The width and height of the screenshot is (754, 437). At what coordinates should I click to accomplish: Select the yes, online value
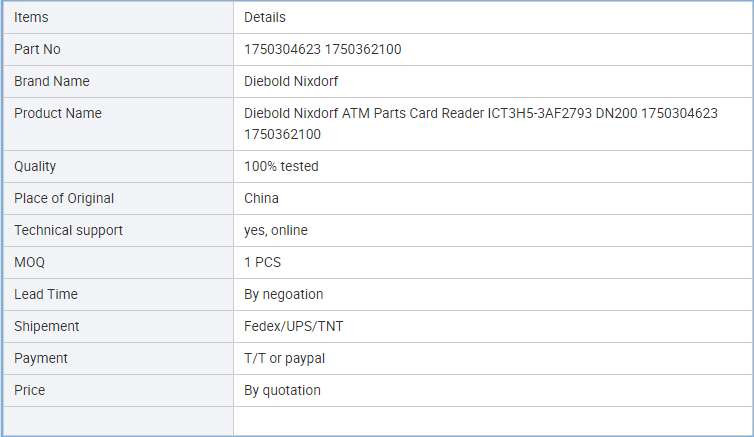(276, 230)
